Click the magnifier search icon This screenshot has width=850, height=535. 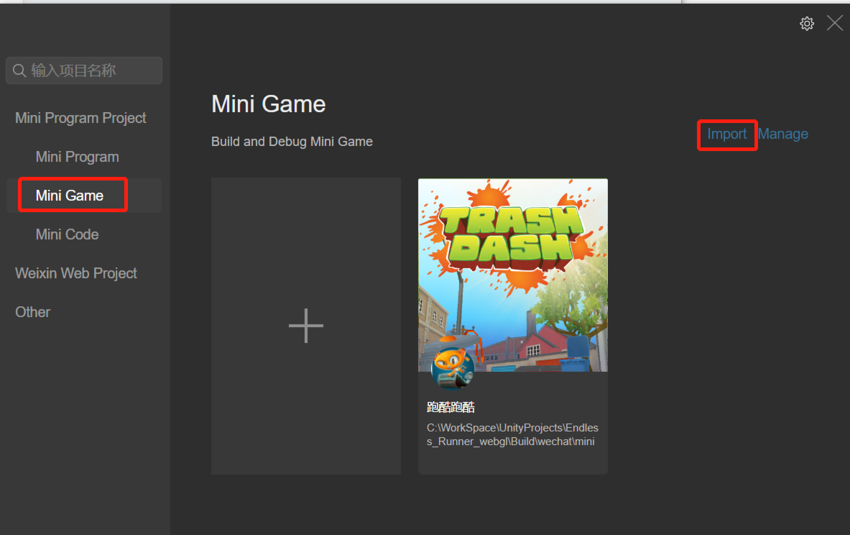pyautogui.click(x=19, y=71)
